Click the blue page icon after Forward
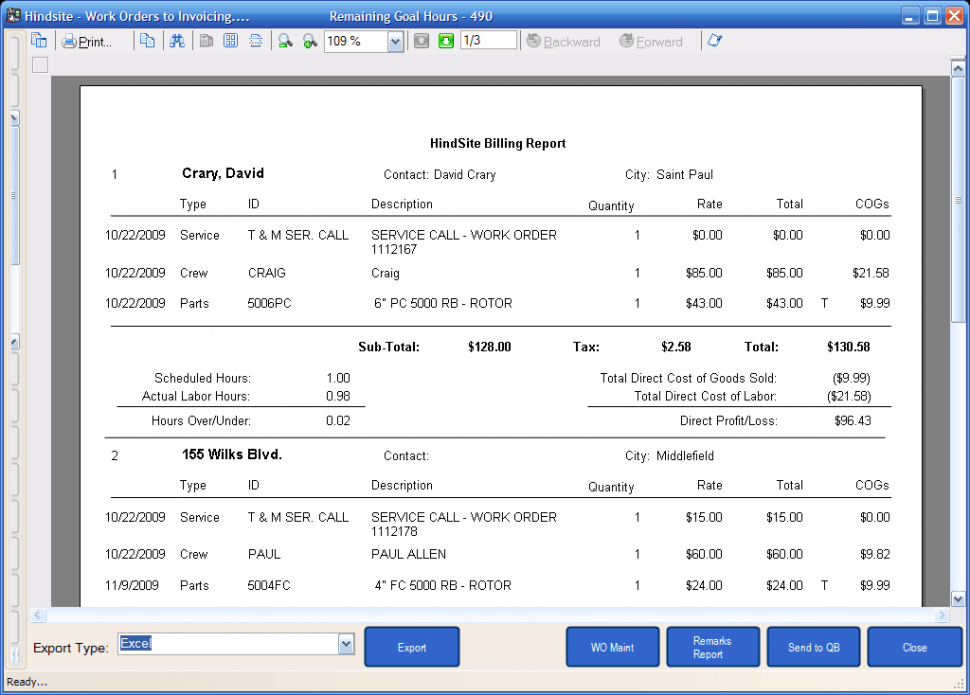 [x=715, y=41]
